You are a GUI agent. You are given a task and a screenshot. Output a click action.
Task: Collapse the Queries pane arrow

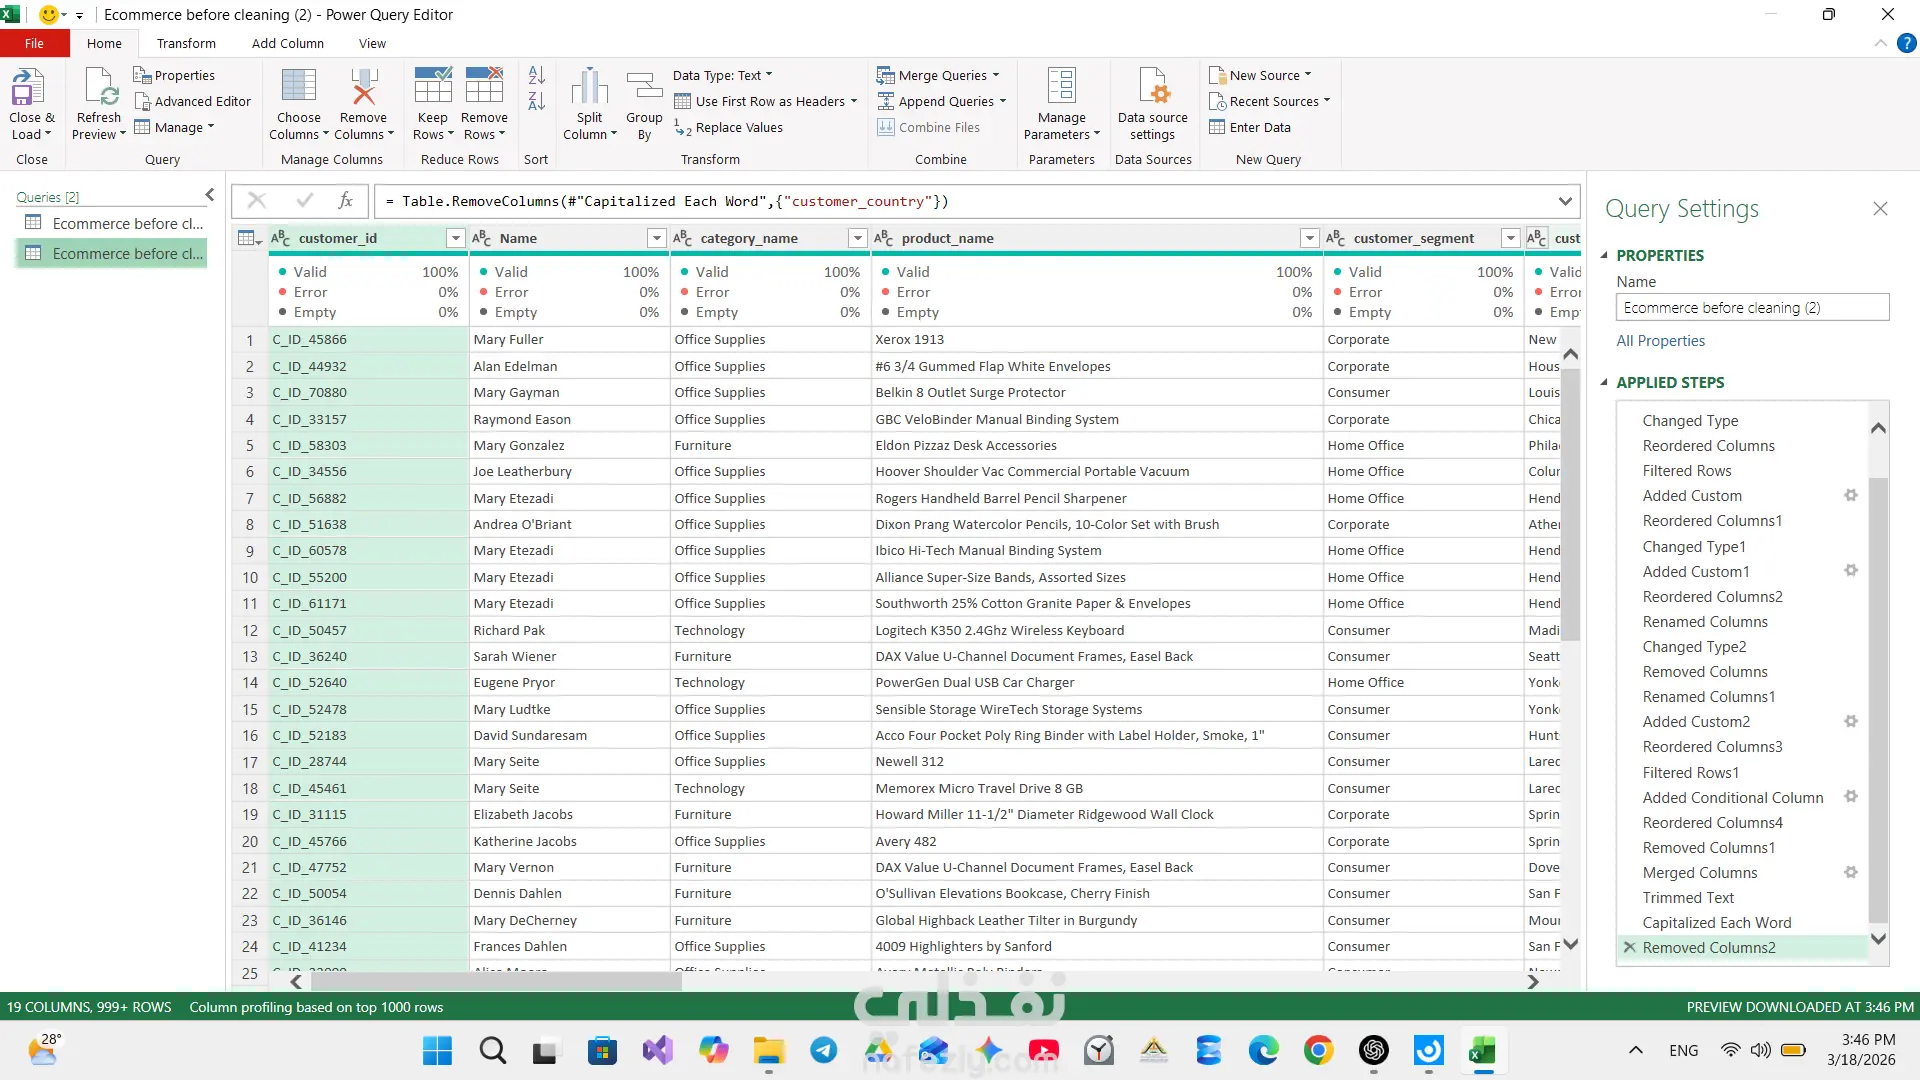[x=209, y=195]
